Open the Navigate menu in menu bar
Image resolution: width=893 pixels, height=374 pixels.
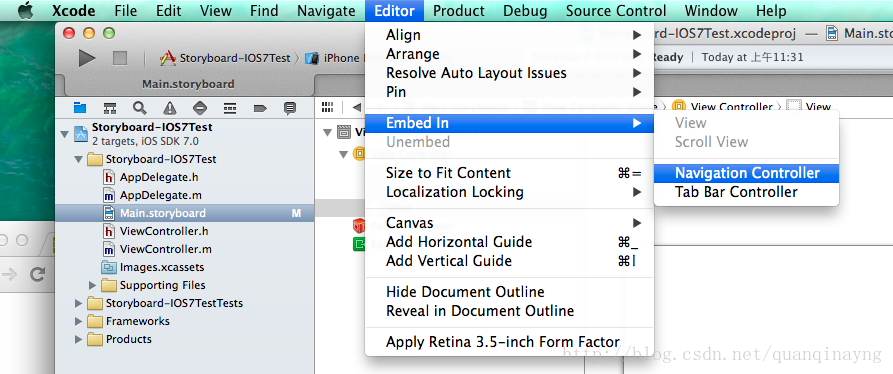click(x=326, y=10)
